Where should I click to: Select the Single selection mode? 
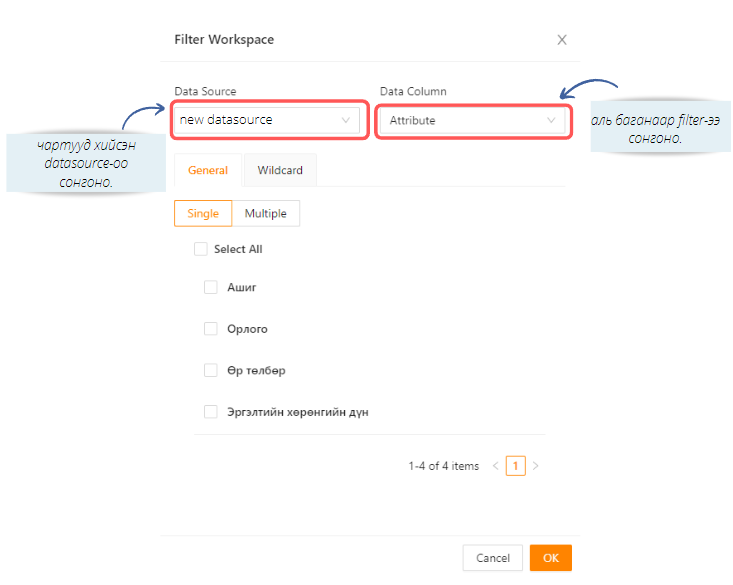pos(203,213)
